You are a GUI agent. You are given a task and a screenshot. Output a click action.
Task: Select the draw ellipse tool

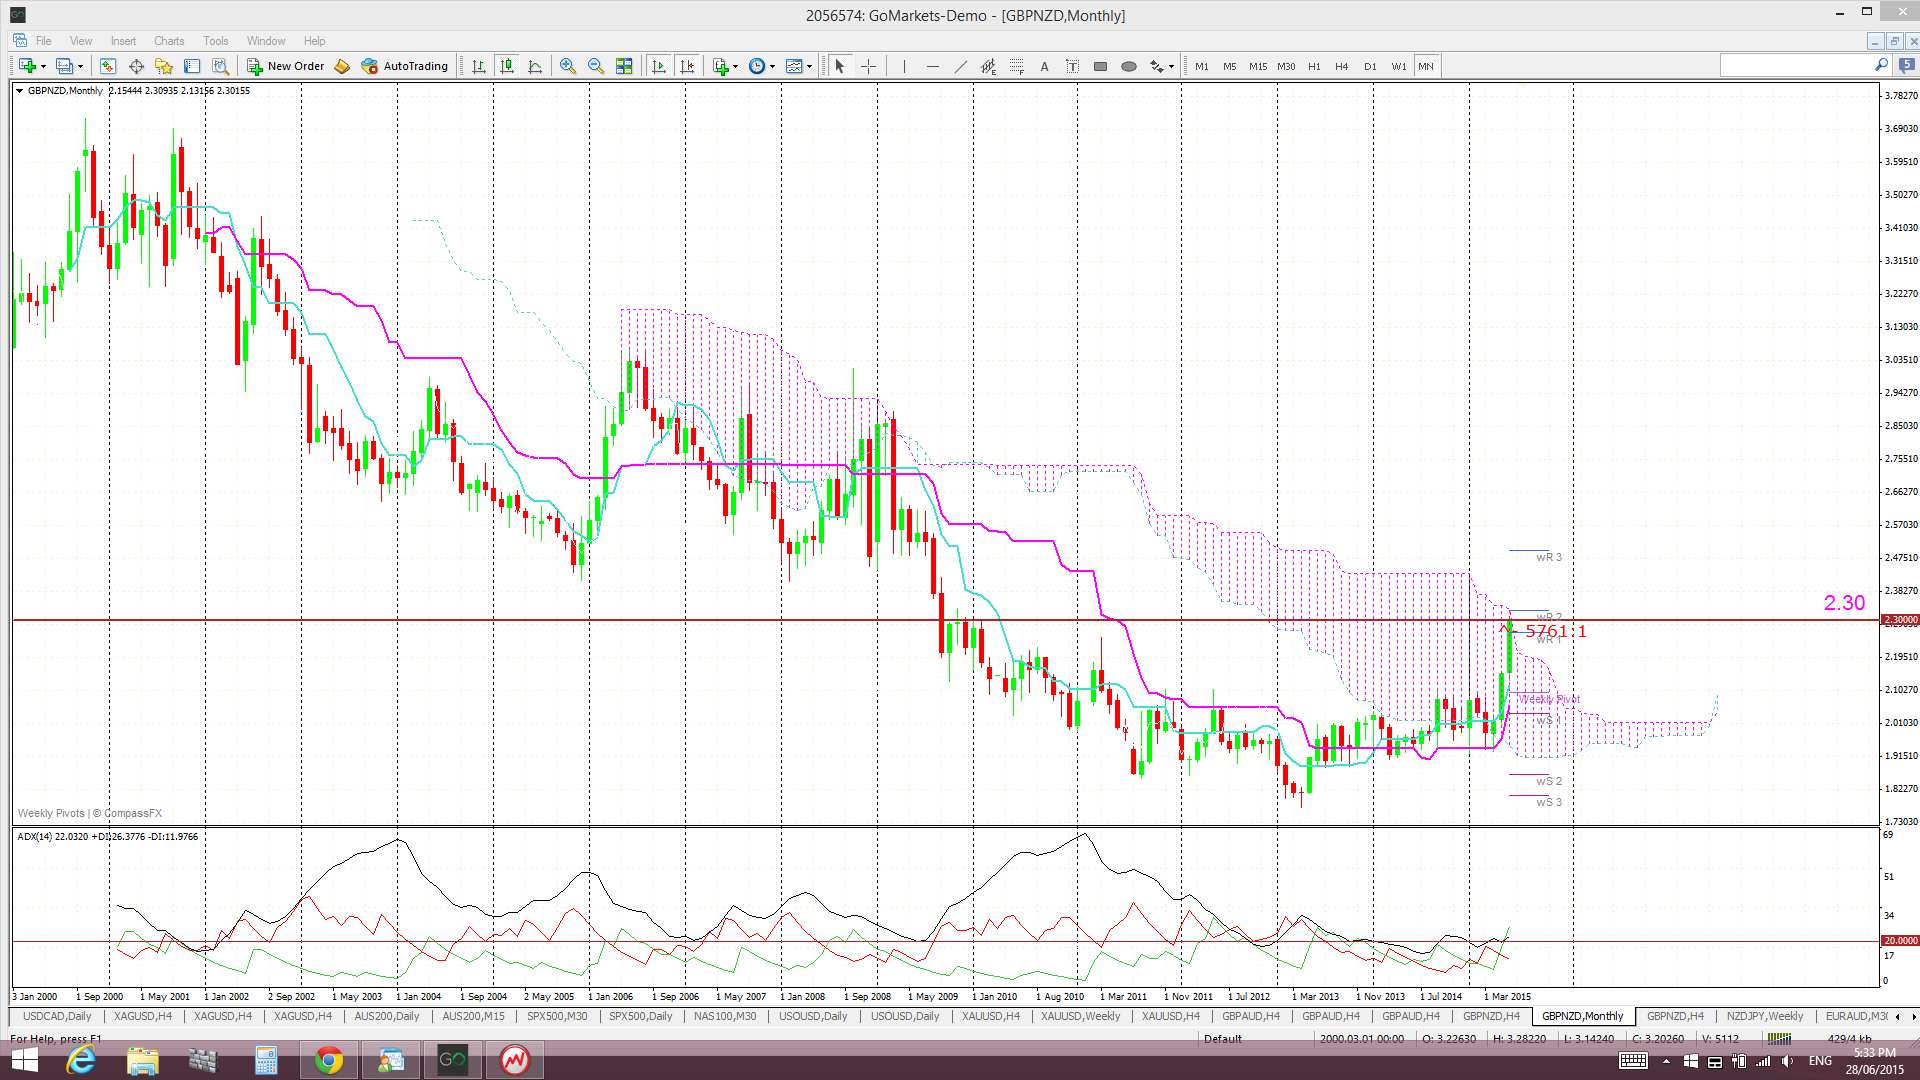coord(1128,66)
